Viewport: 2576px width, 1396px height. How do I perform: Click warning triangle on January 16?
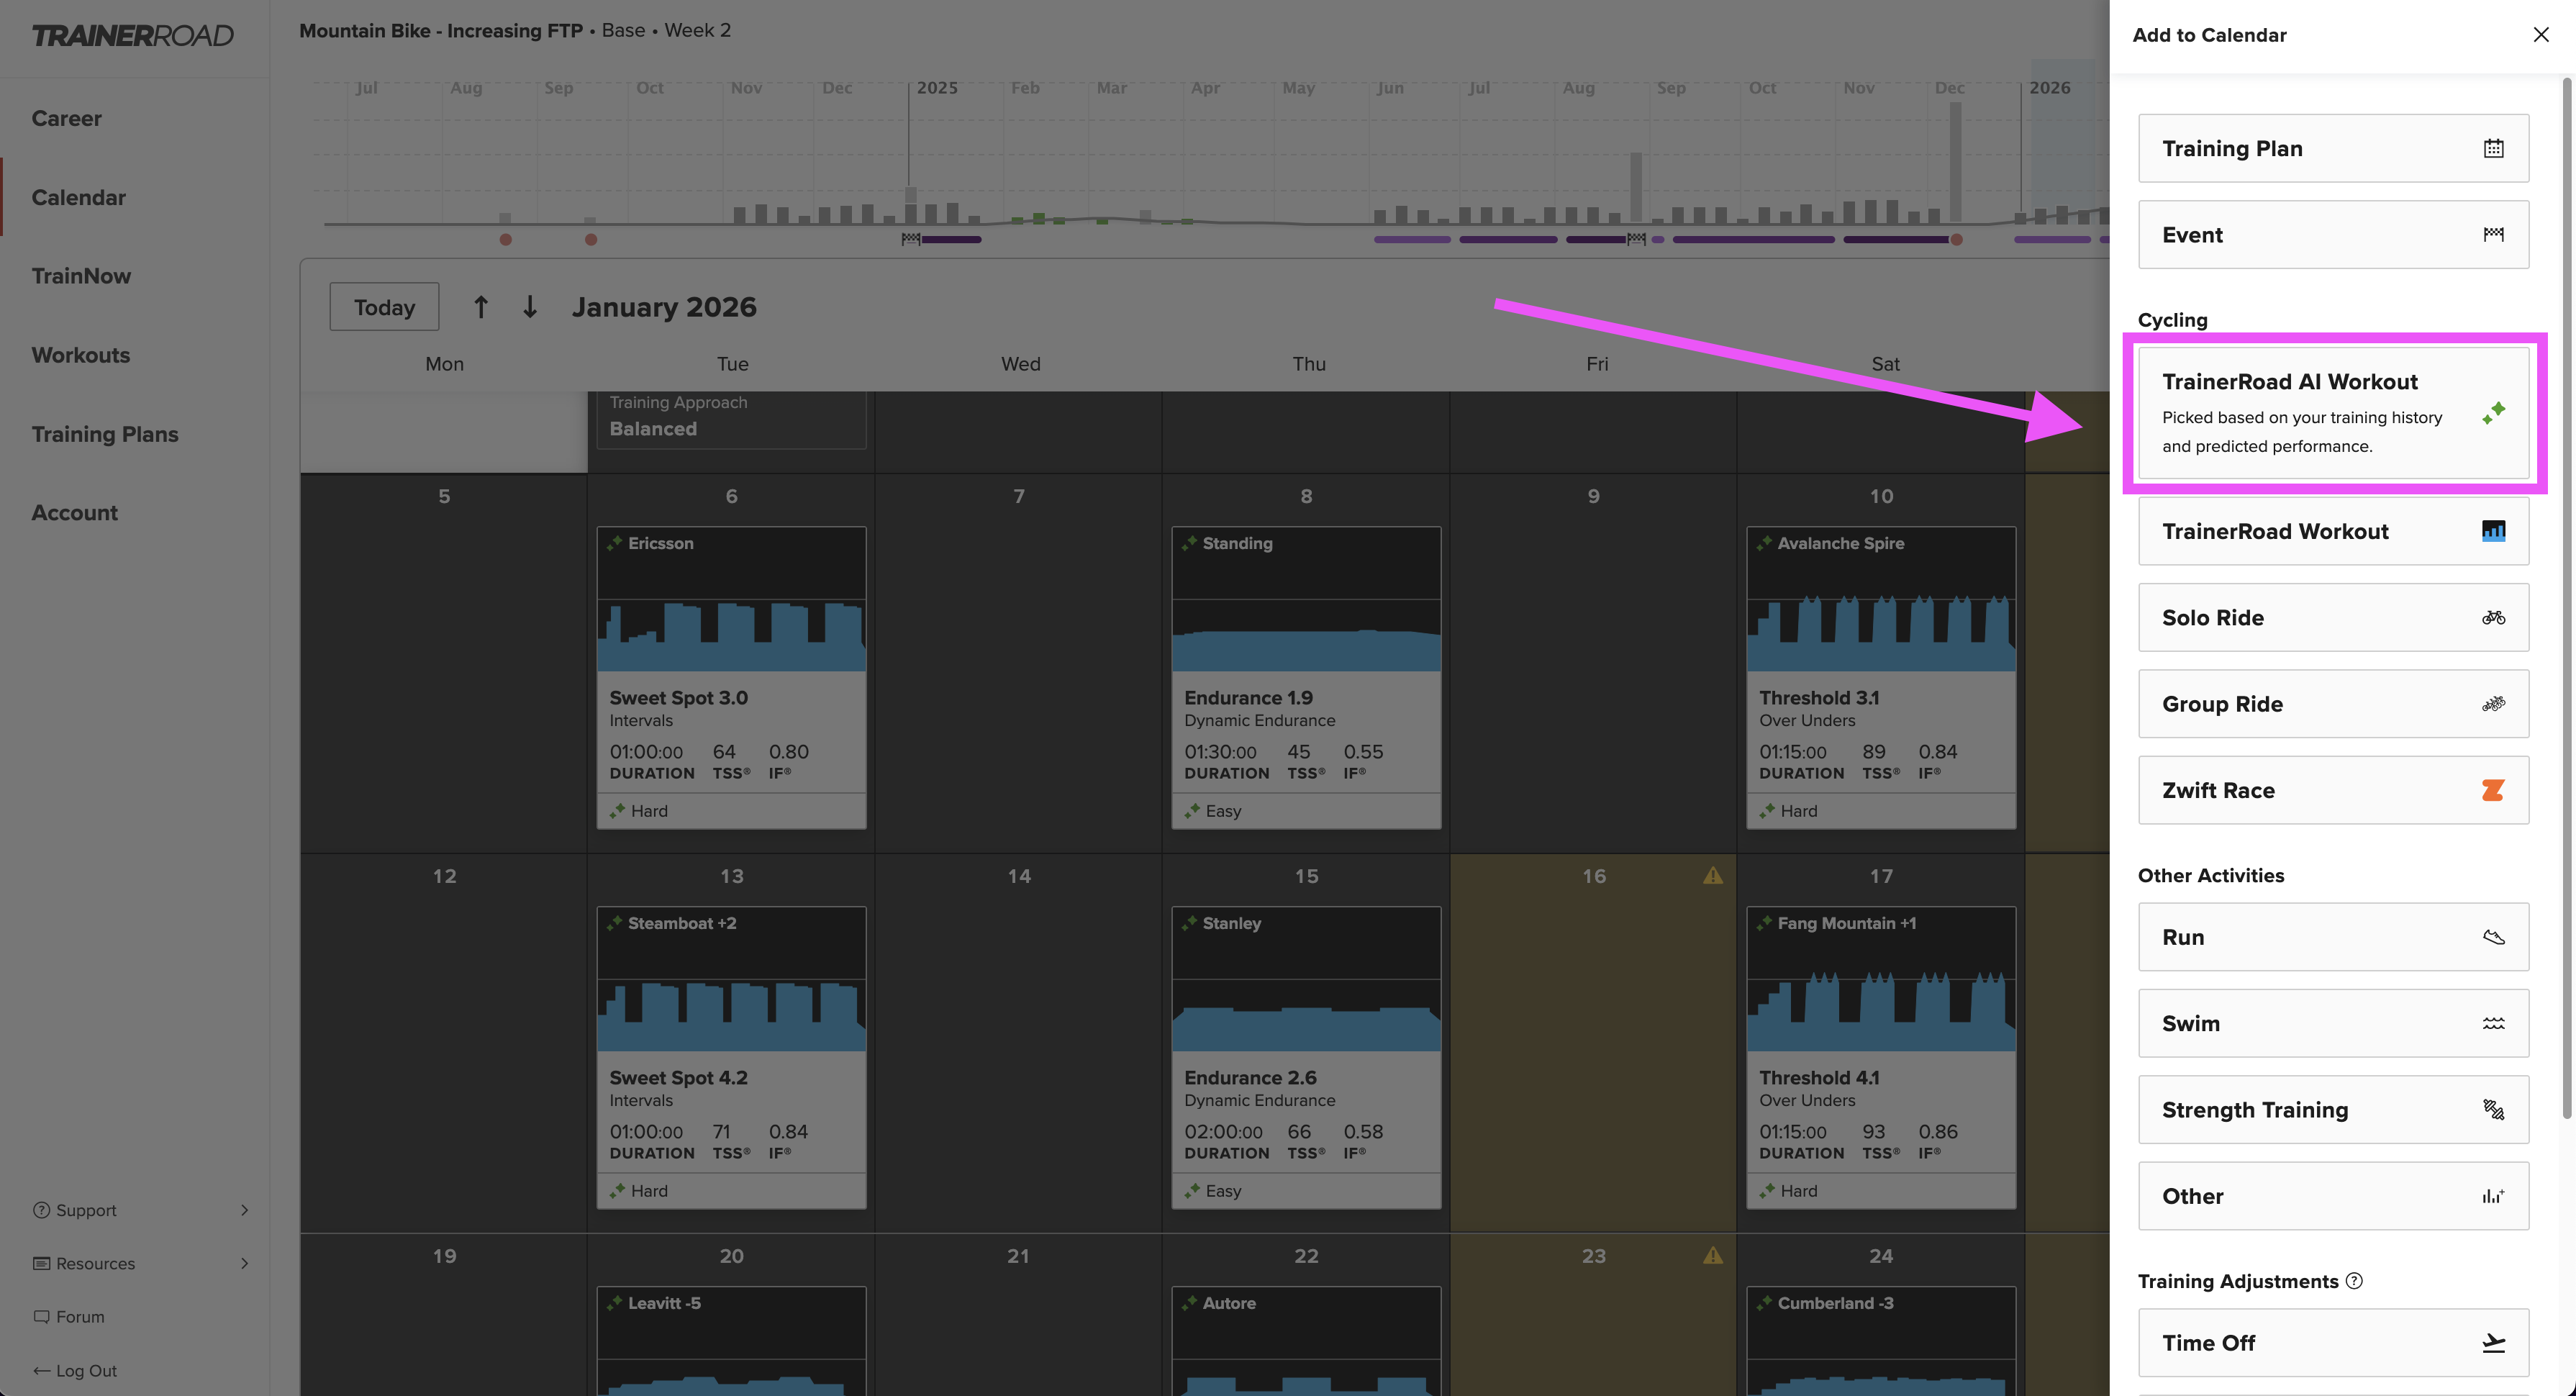click(1712, 875)
